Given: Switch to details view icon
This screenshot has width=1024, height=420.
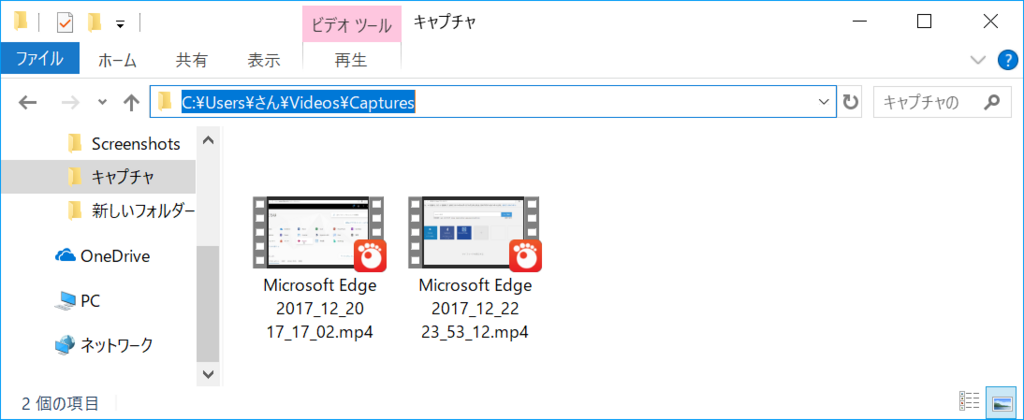Looking at the screenshot, I should (969, 400).
